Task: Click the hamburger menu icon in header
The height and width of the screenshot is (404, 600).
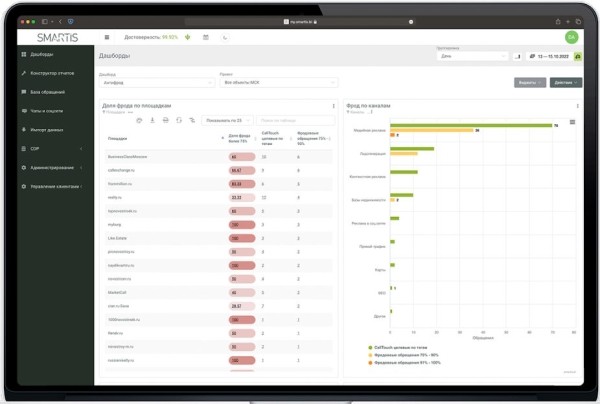Action: point(106,37)
